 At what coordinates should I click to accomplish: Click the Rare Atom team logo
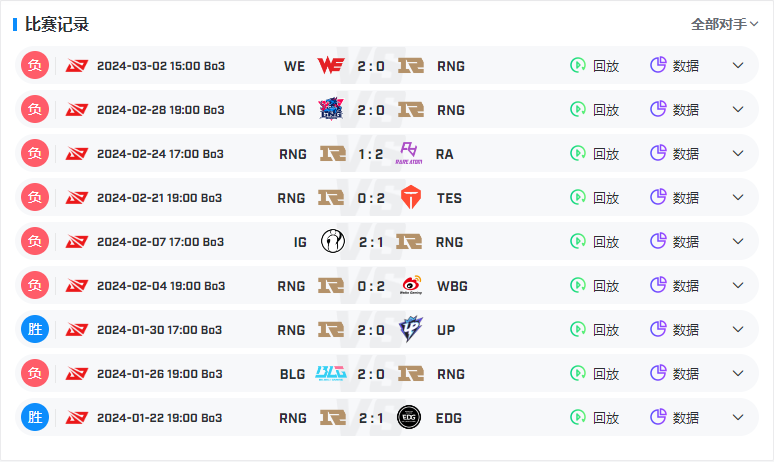[409, 153]
